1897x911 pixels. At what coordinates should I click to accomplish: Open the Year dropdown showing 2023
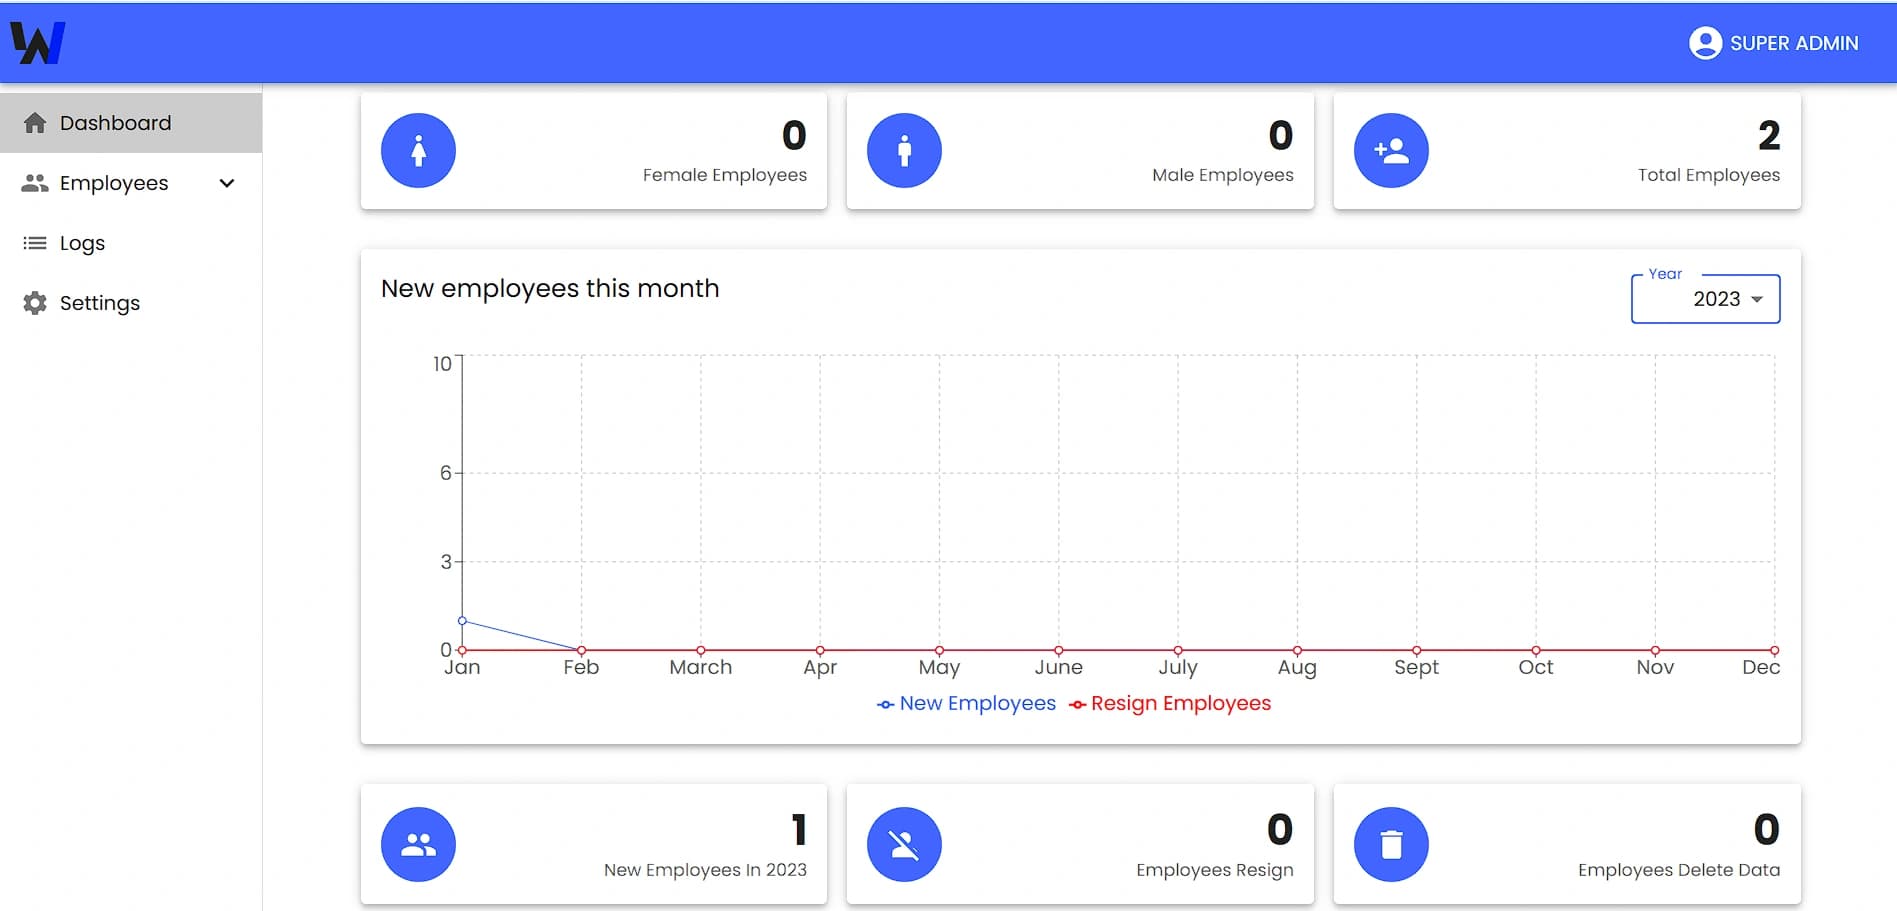coord(1705,299)
